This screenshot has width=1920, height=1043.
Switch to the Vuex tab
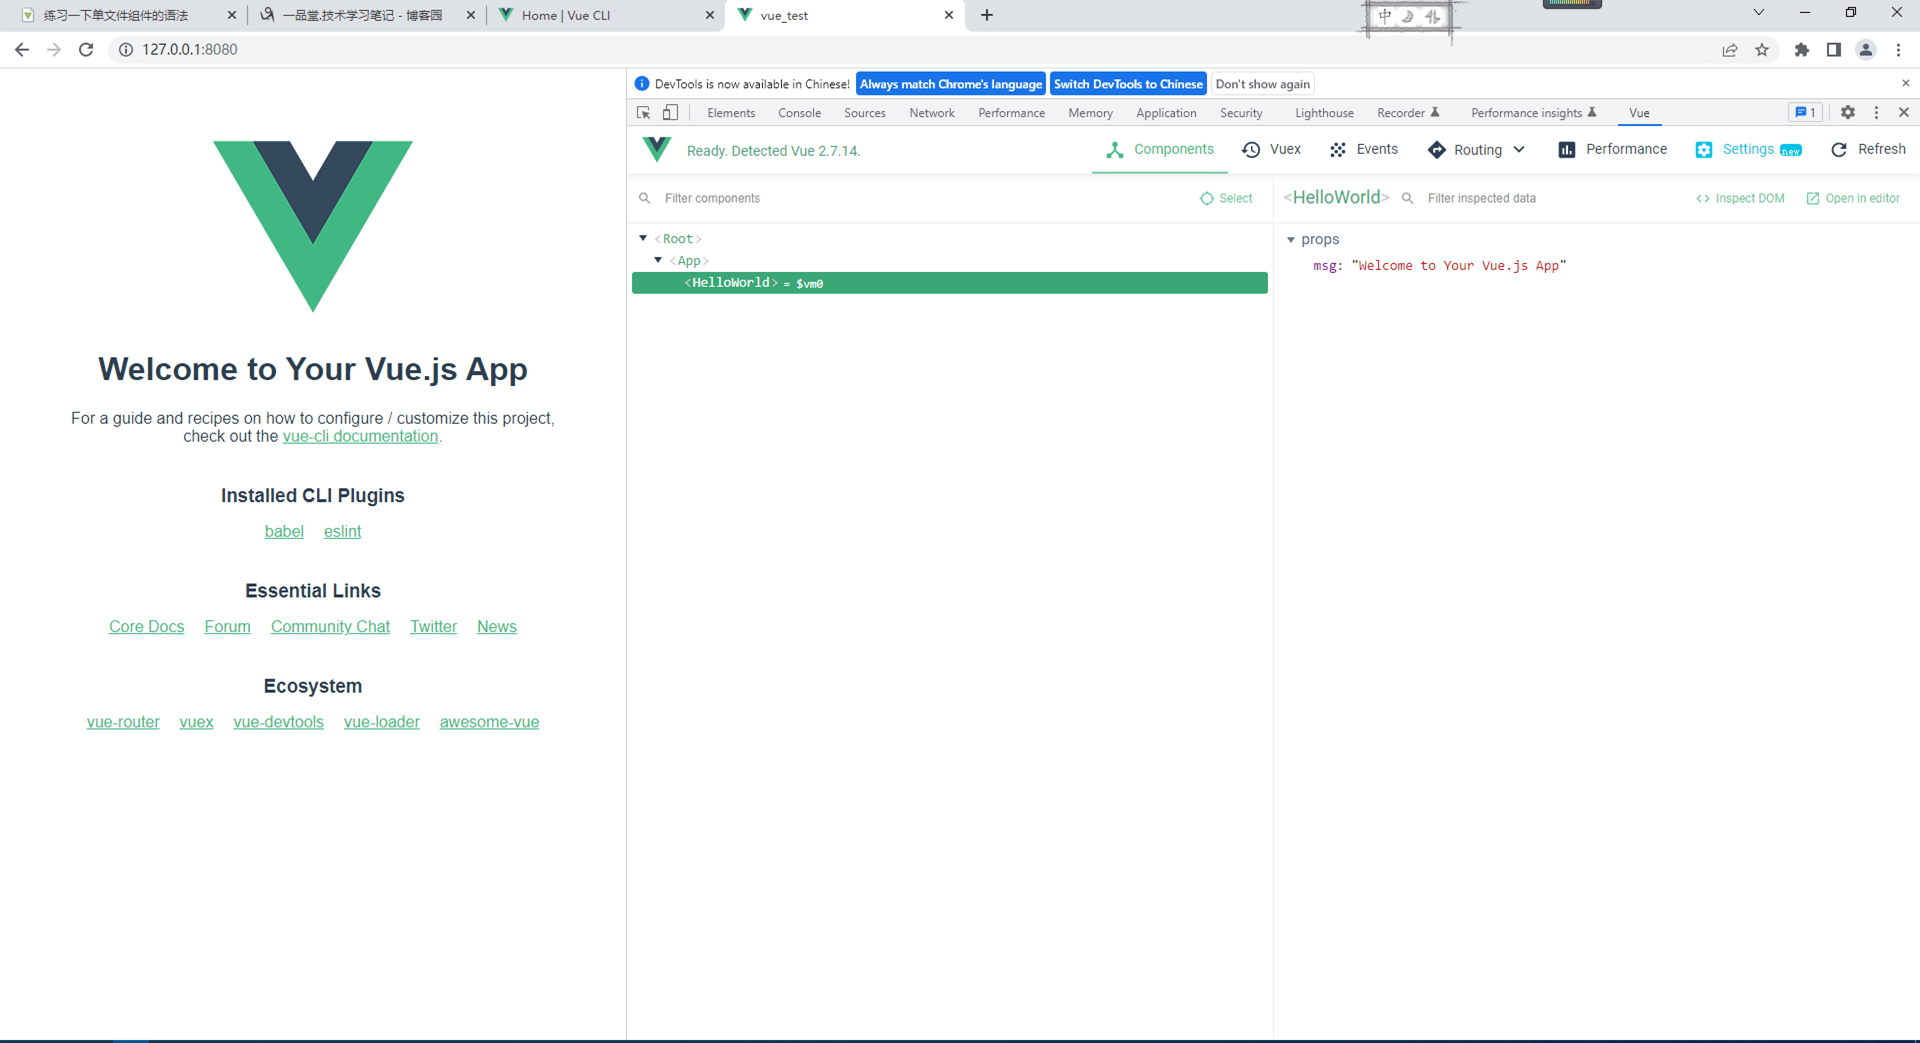pyautogui.click(x=1272, y=149)
